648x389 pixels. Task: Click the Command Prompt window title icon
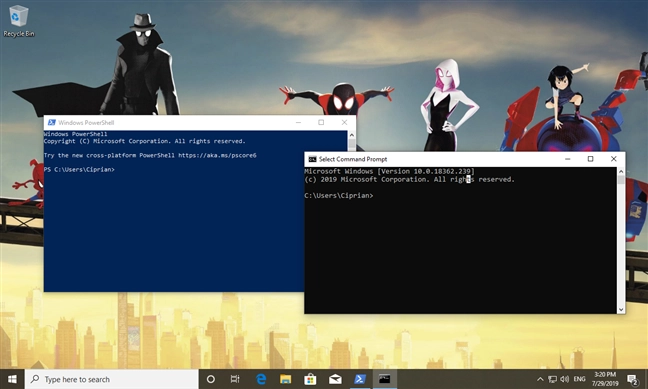[312, 159]
